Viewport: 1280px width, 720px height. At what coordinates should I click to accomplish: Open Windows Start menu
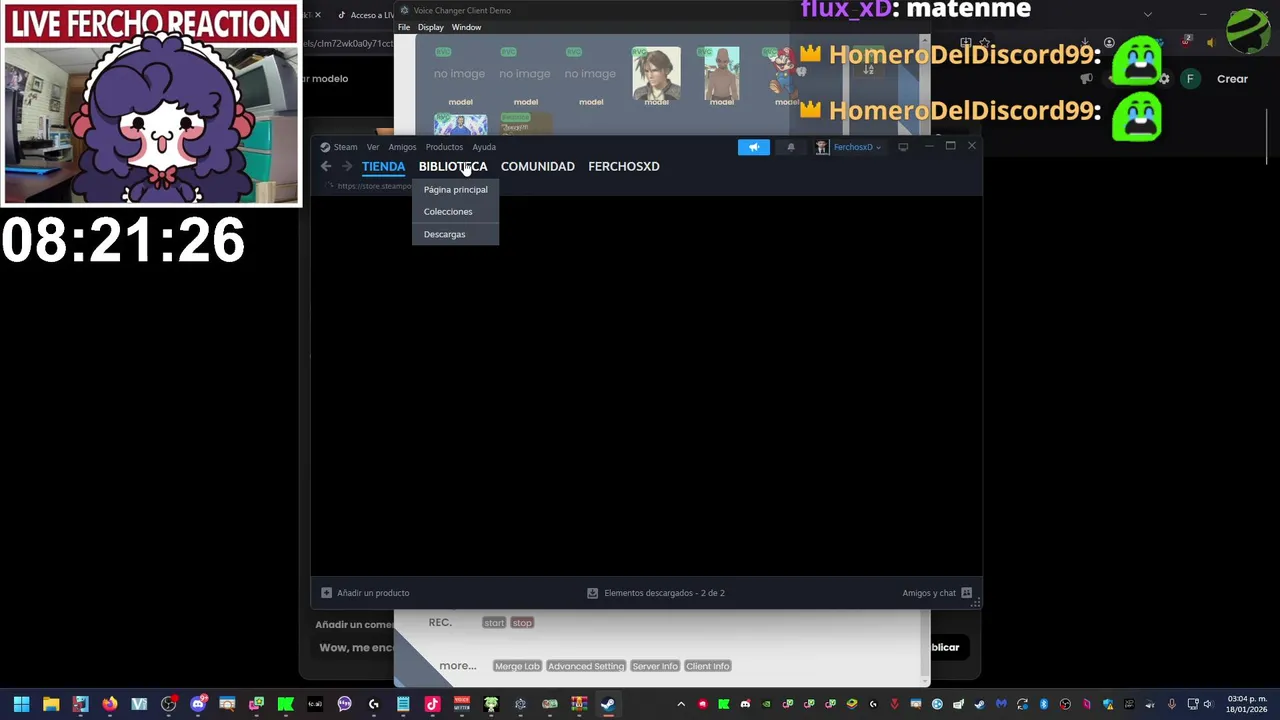tap(21, 704)
